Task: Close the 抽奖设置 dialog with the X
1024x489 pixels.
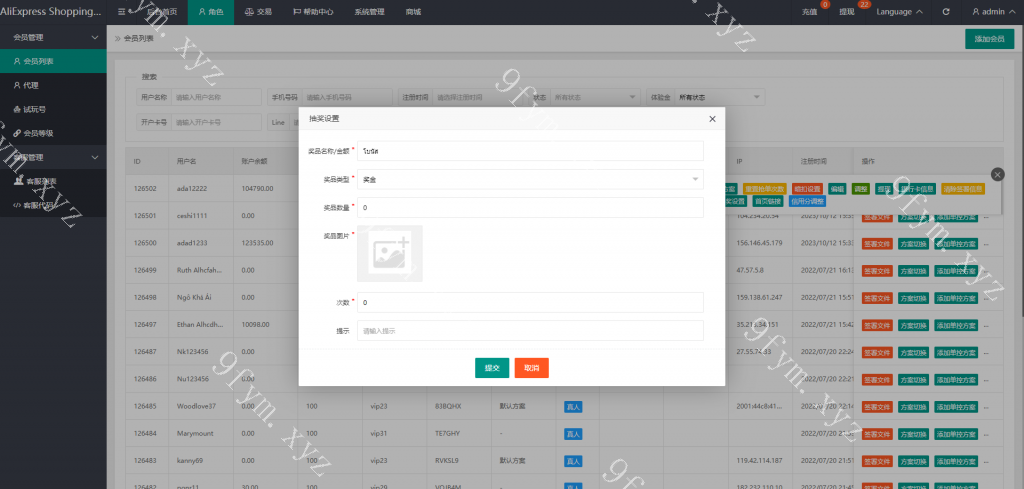Action: click(712, 119)
